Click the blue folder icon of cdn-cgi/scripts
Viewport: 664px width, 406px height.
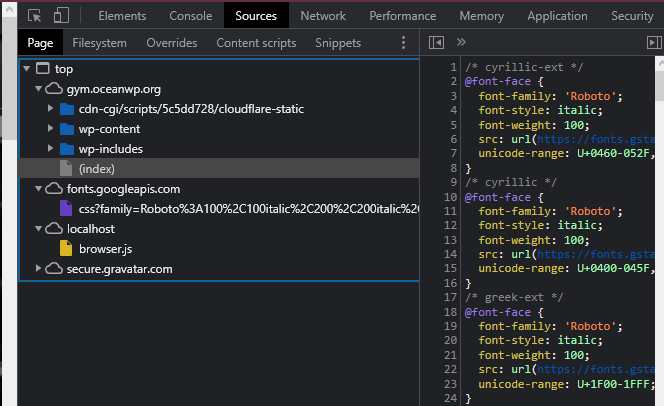tap(67, 109)
